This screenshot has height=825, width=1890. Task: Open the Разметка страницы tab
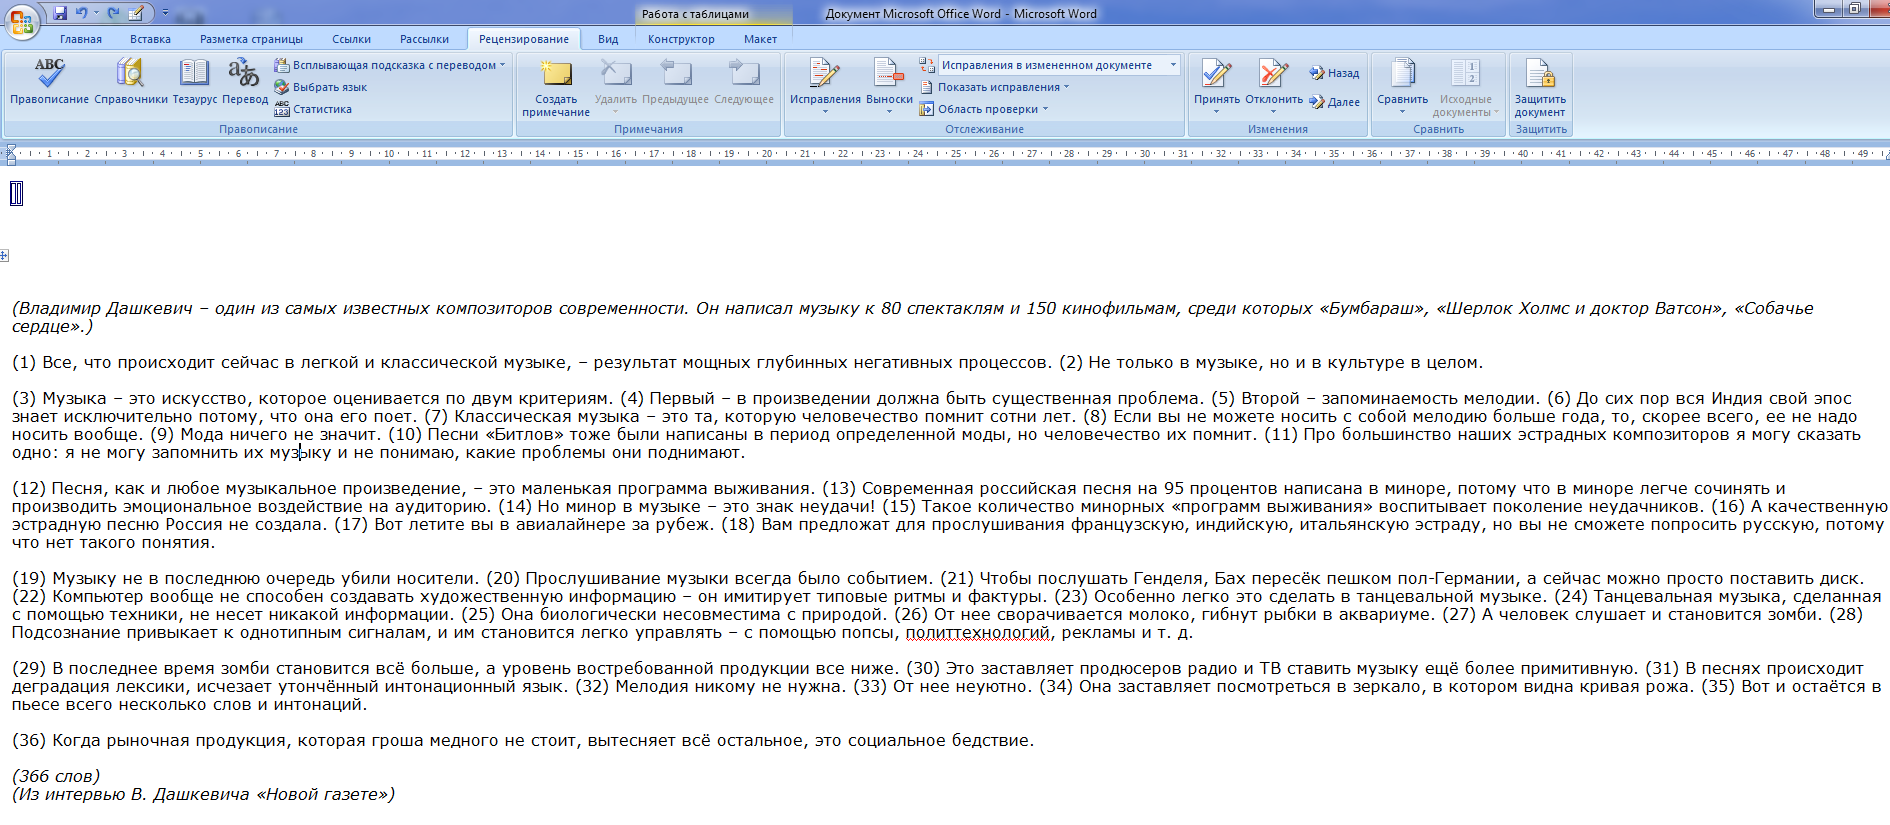(x=251, y=39)
